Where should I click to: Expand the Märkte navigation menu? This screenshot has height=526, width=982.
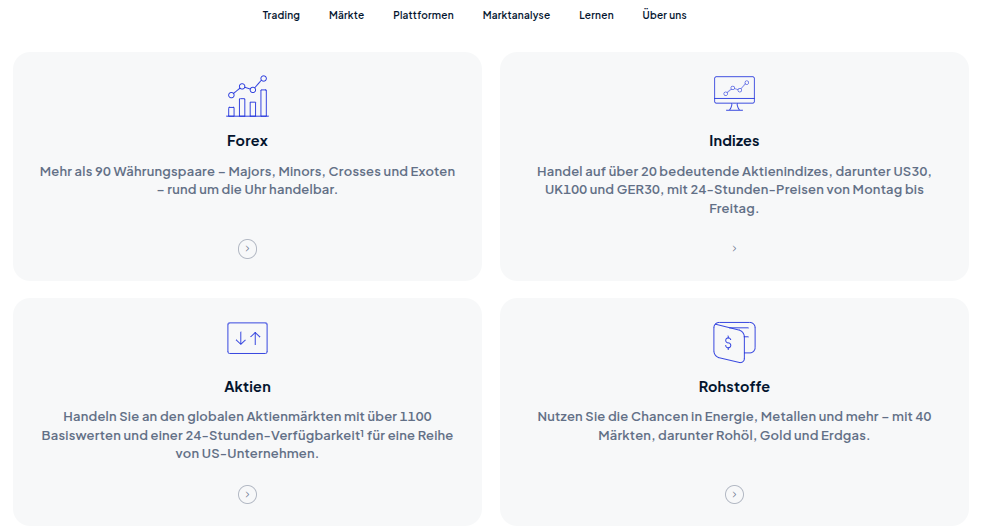[346, 15]
